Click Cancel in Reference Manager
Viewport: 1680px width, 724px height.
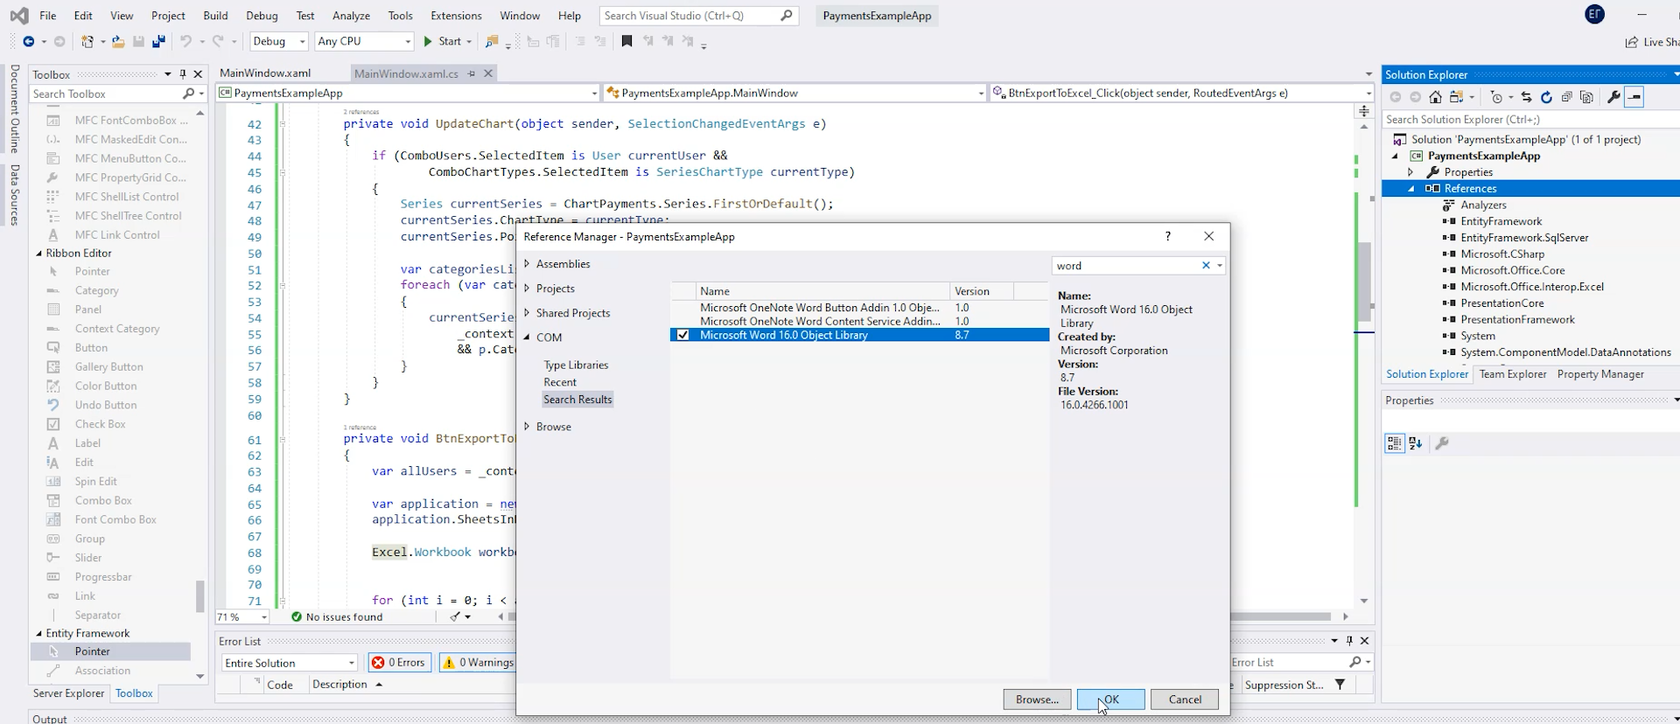click(1184, 699)
